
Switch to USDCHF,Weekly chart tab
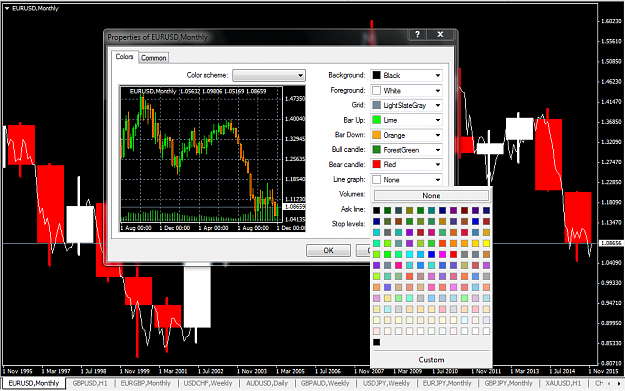tap(208, 383)
